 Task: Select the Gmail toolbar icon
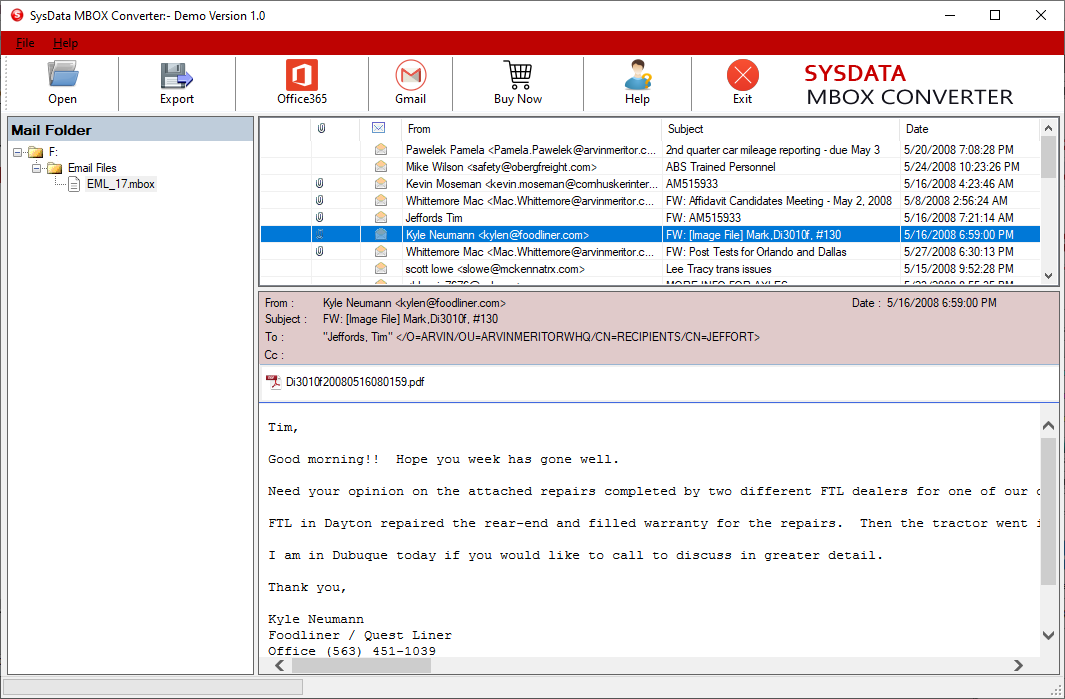click(x=410, y=75)
